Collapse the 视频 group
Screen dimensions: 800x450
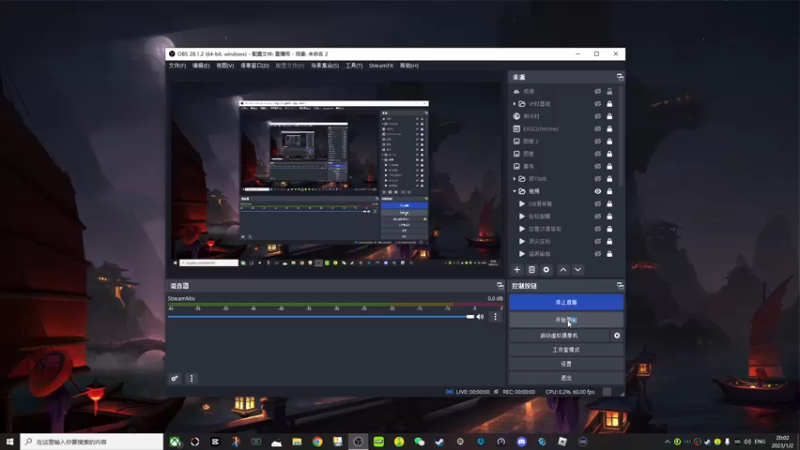(514, 191)
